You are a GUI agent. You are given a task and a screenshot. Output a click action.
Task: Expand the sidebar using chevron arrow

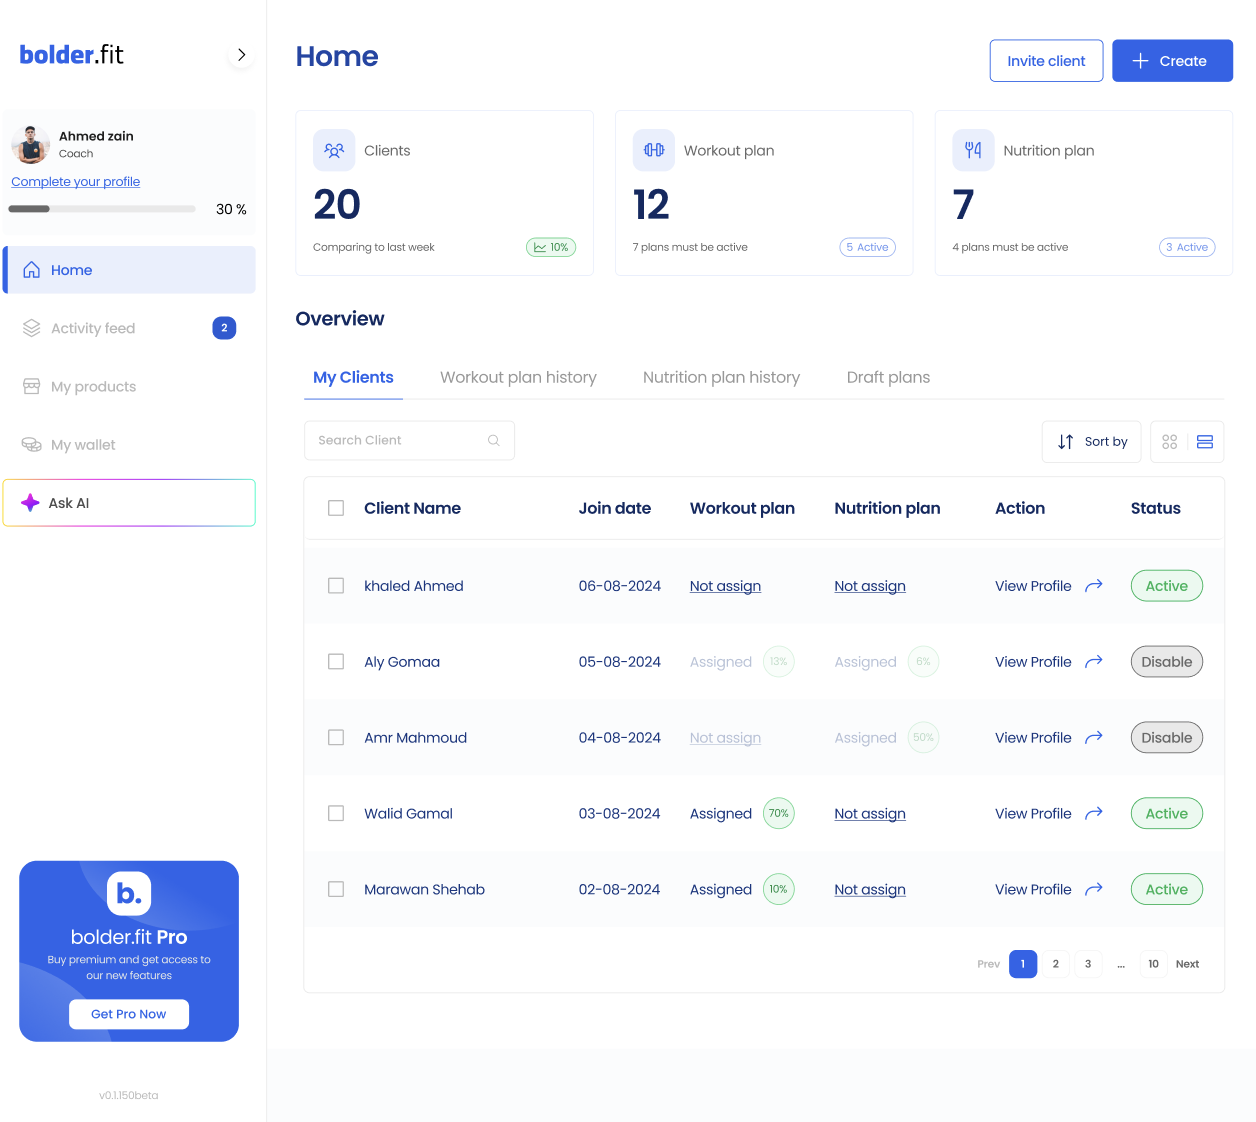tap(241, 55)
